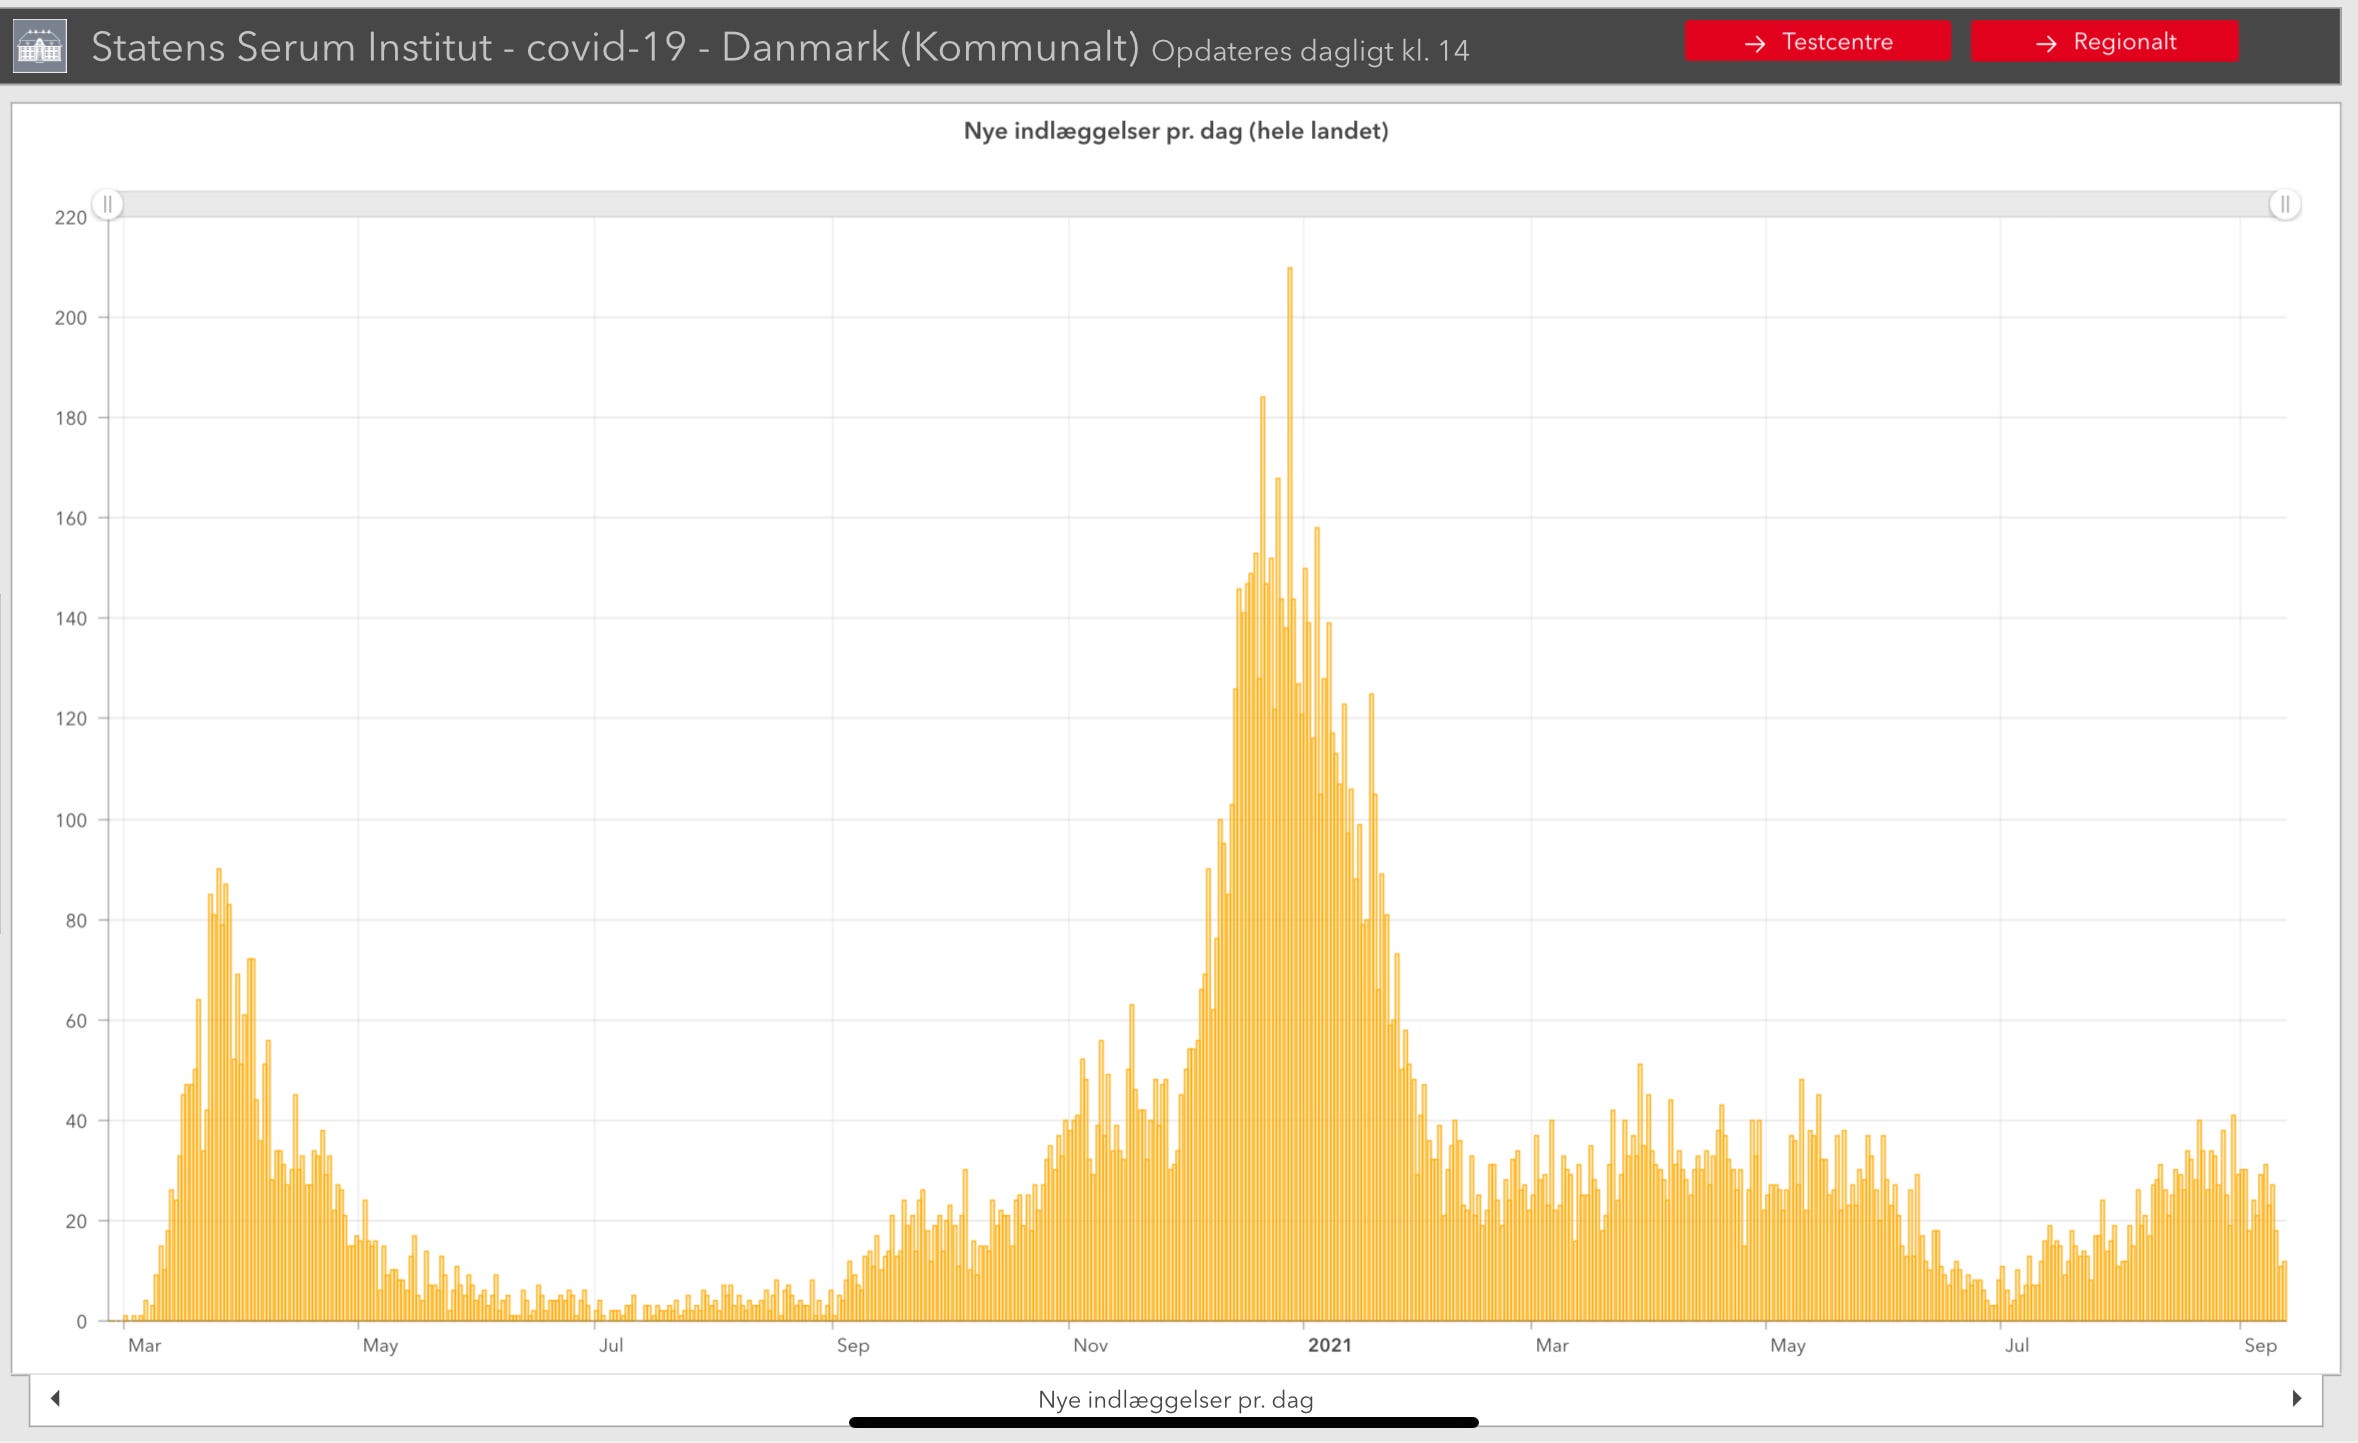Go to next chart with right arrow
Viewport: 2358px width, 1443px height.
2296,1398
